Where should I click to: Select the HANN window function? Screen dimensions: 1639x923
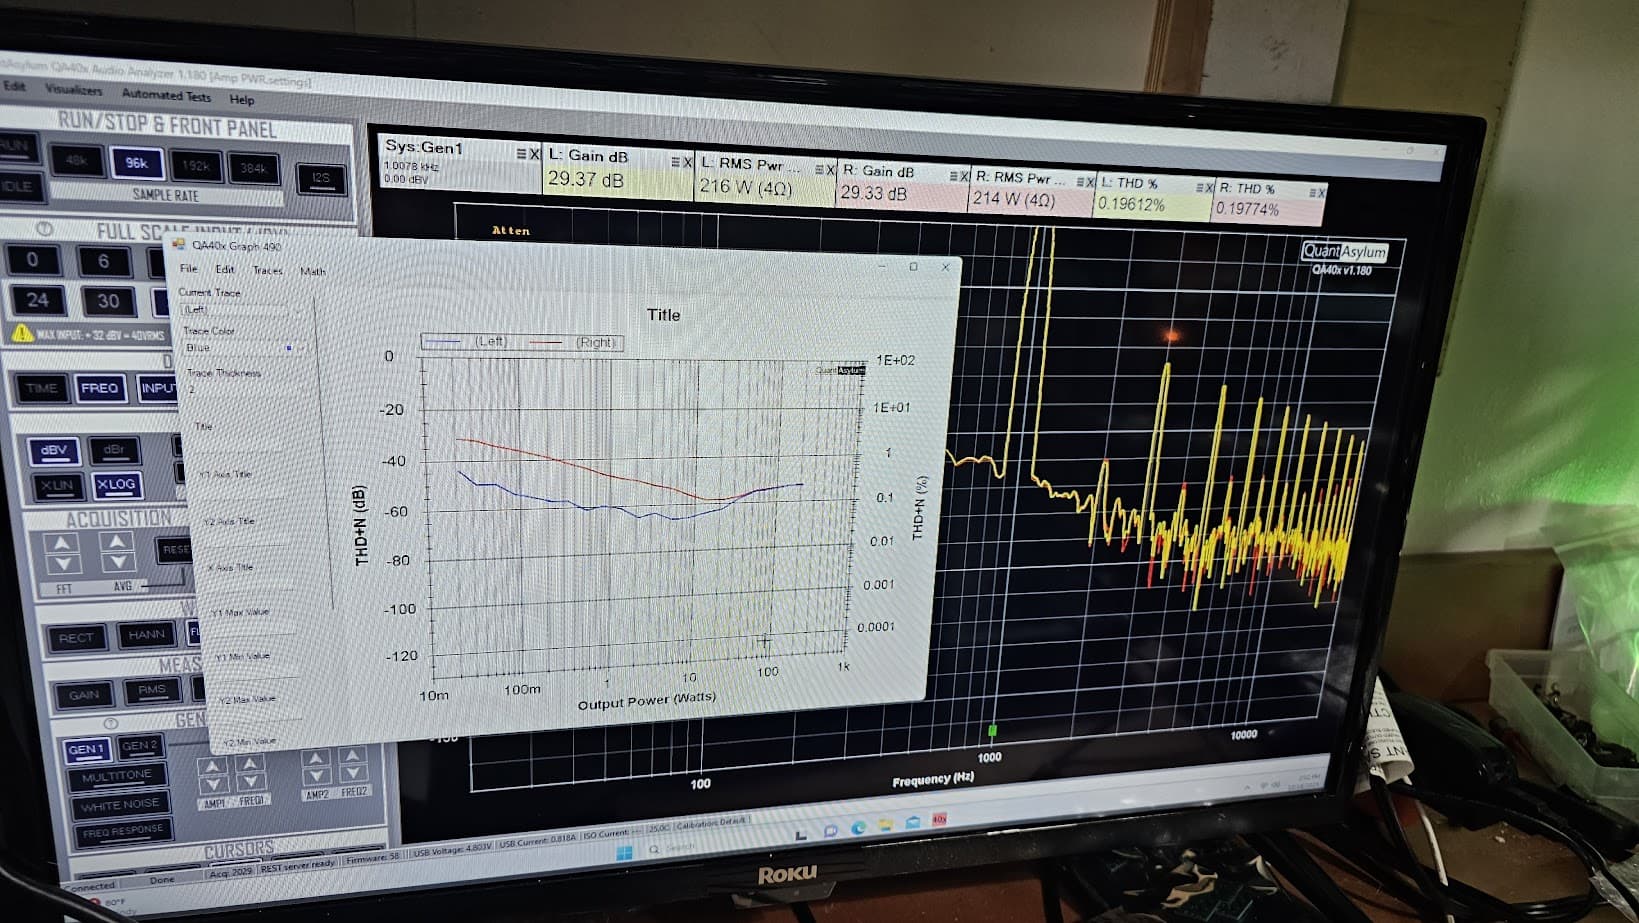[146, 634]
